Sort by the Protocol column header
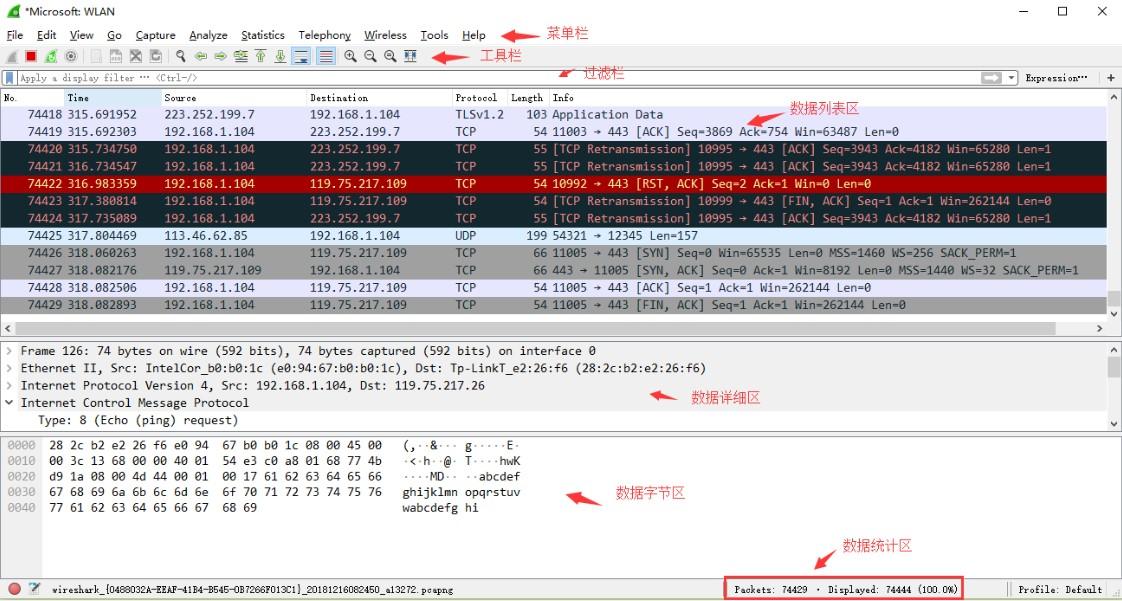1122x601 pixels. point(479,98)
